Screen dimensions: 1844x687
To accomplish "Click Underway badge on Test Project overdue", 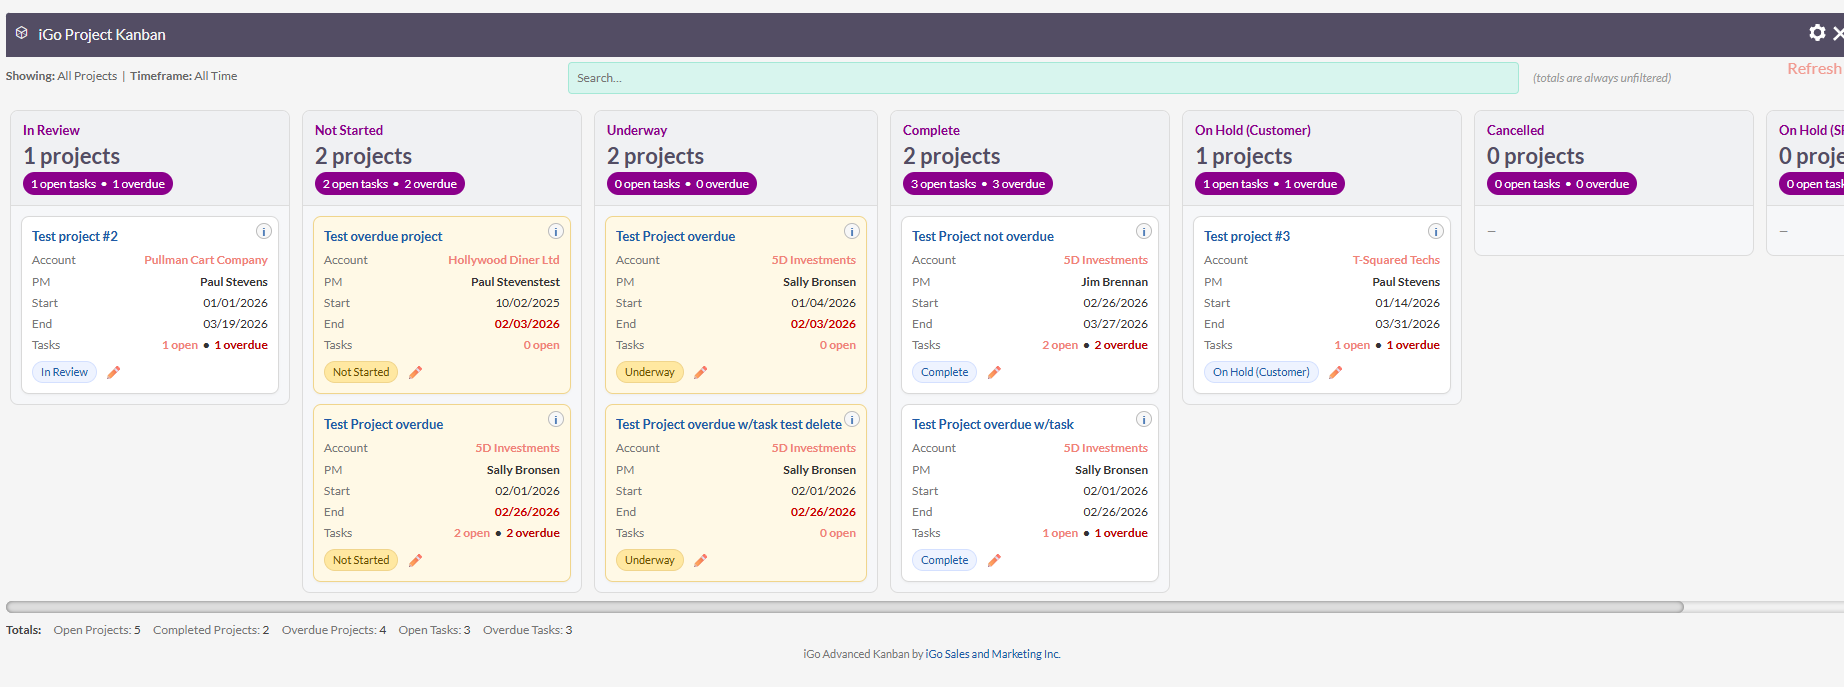I will pyautogui.click(x=650, y=372).
